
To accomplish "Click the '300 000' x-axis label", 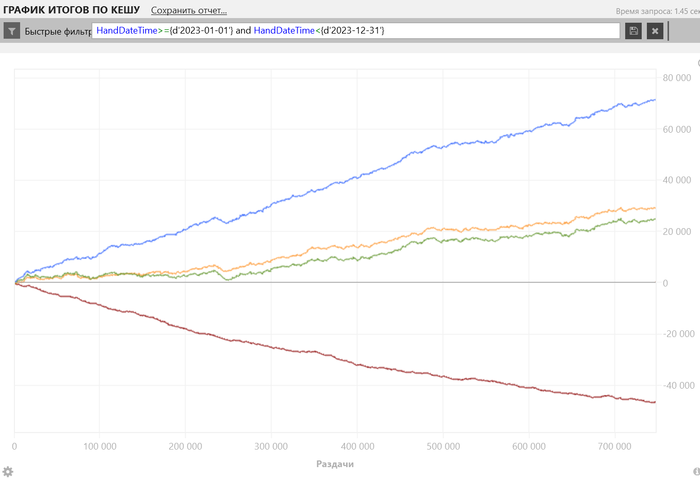I will (x=271, y=446).
